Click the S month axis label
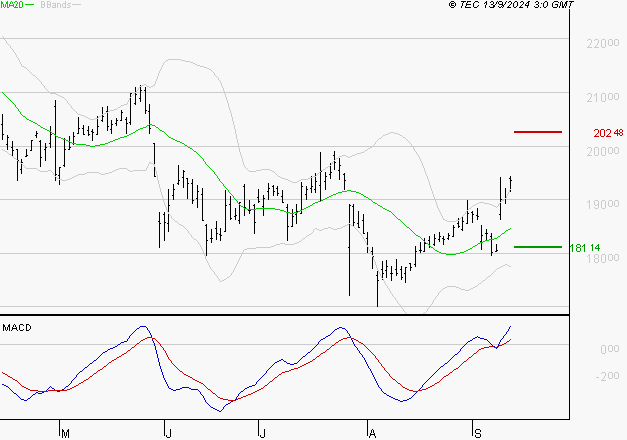 477,433
